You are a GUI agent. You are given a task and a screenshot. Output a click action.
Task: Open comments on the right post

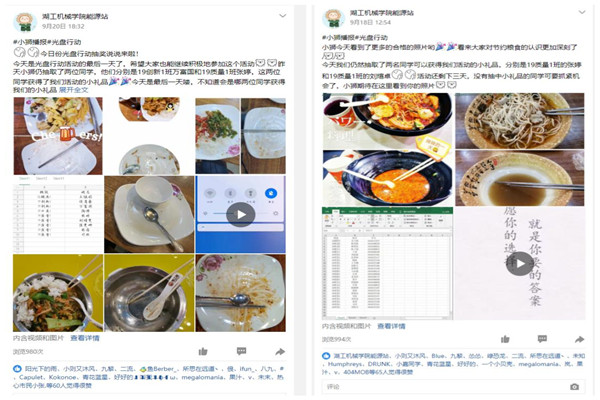[542, 339]
